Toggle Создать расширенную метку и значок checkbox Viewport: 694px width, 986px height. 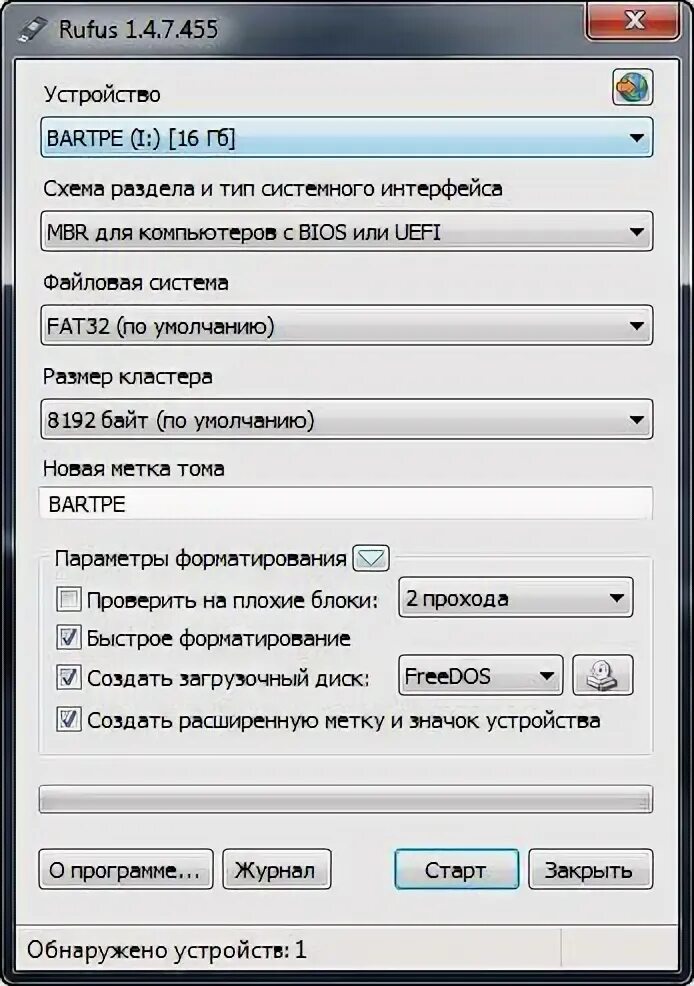click(69, 719)
